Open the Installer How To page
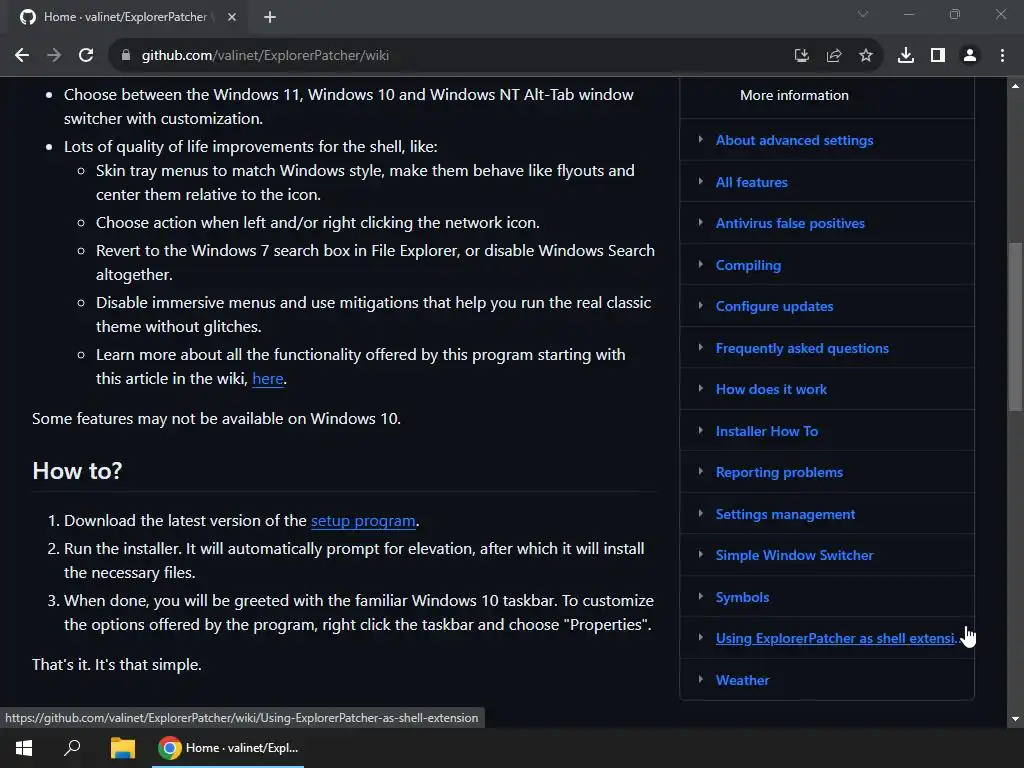This screenshot has height=768, width=1024. click(x=767, y=431)
